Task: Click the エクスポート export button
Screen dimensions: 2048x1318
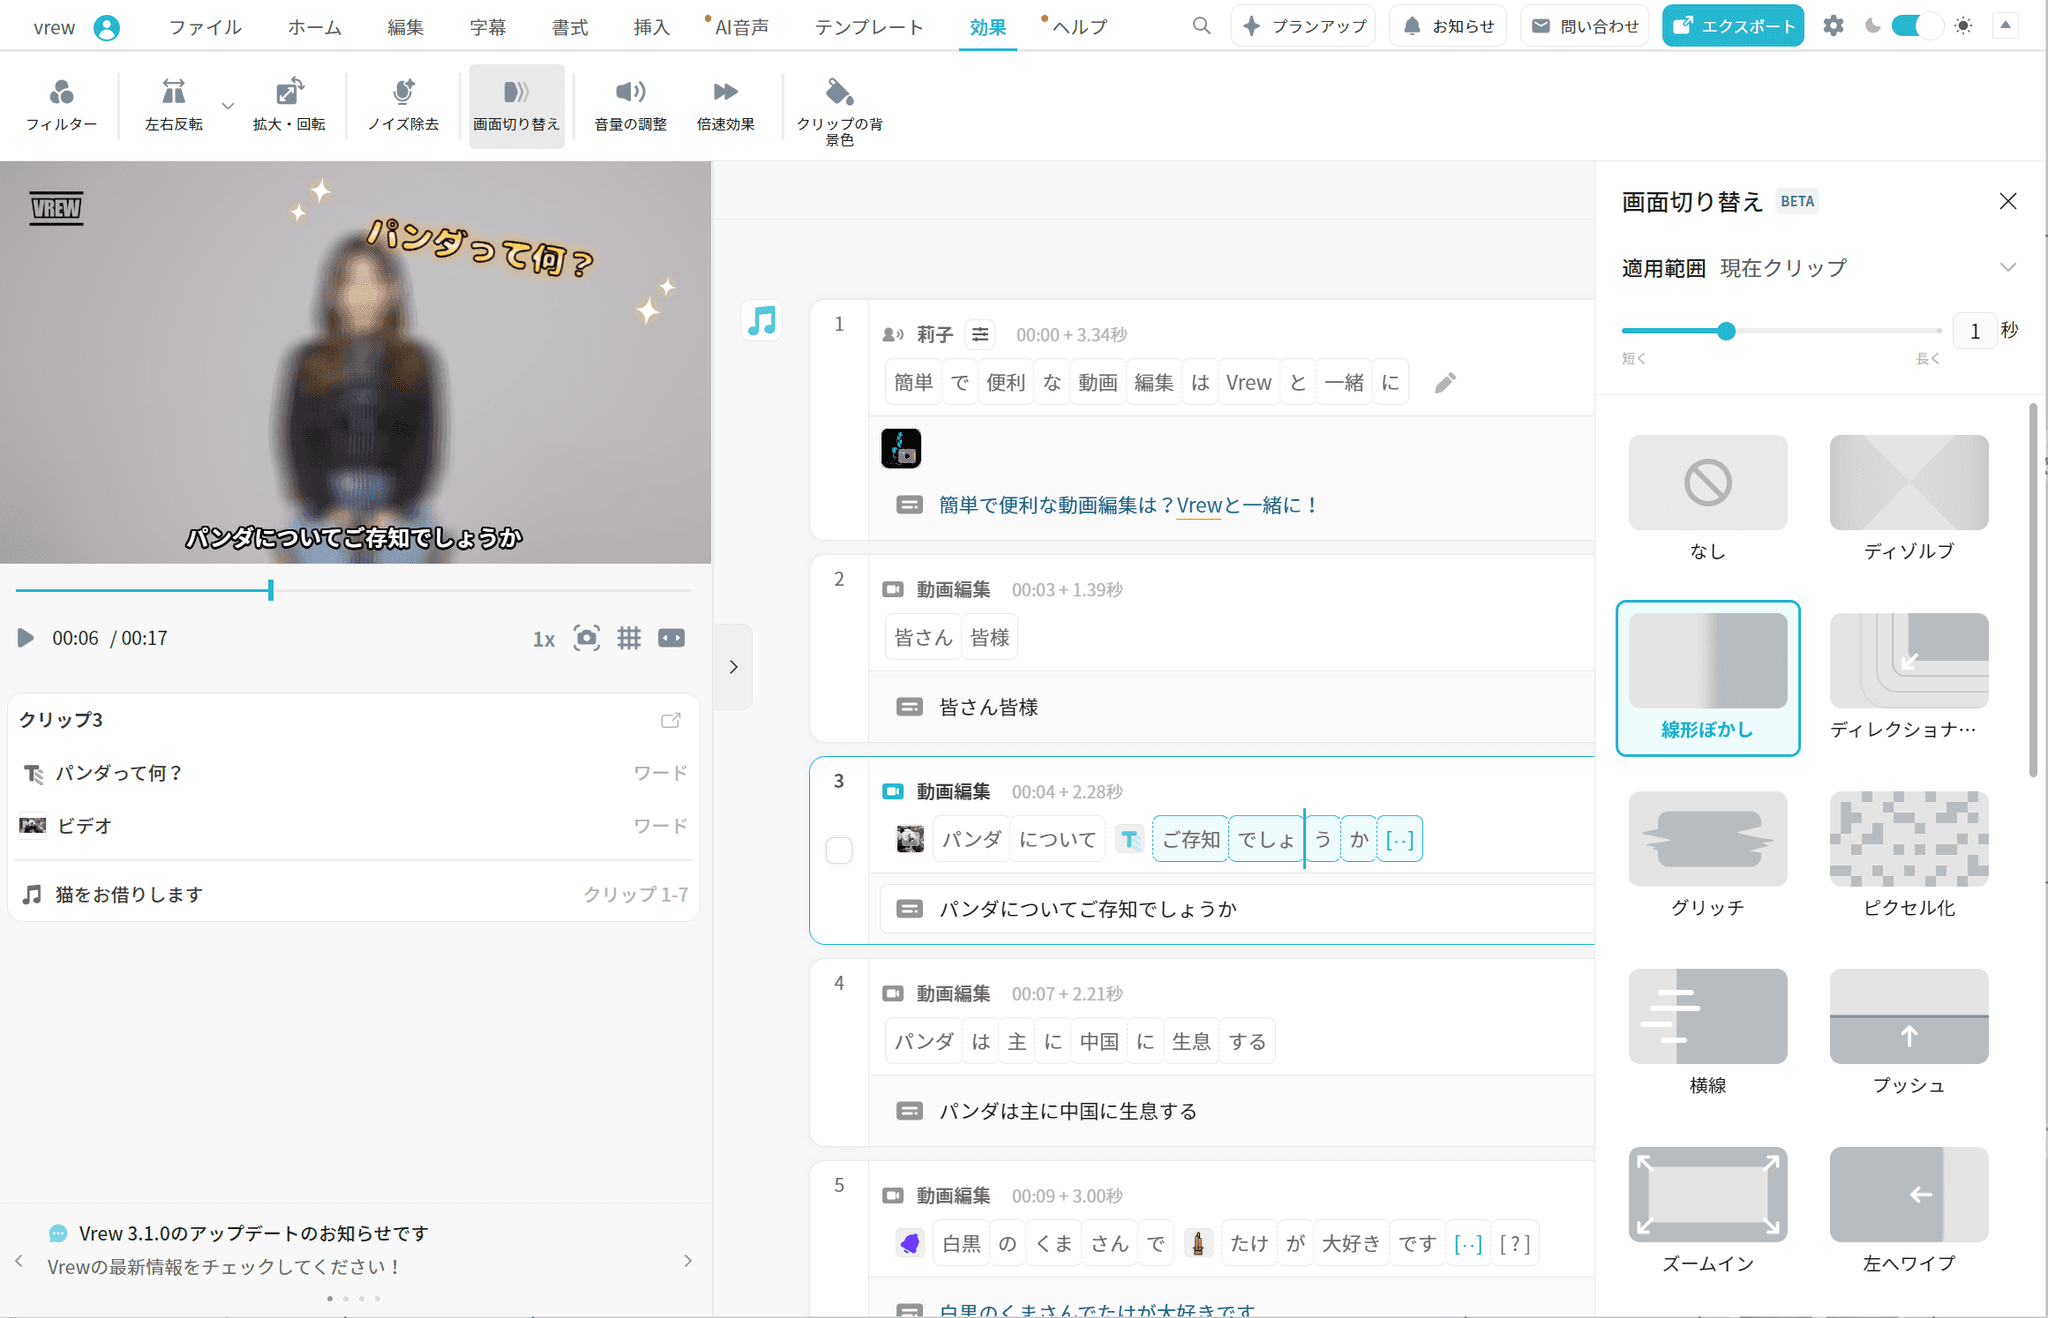Action: tap(1732, 26)
